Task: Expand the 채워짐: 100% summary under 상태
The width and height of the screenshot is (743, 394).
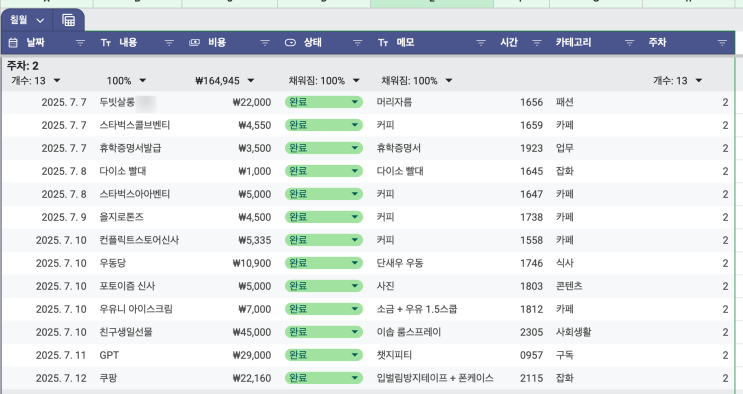Action: 356,81
